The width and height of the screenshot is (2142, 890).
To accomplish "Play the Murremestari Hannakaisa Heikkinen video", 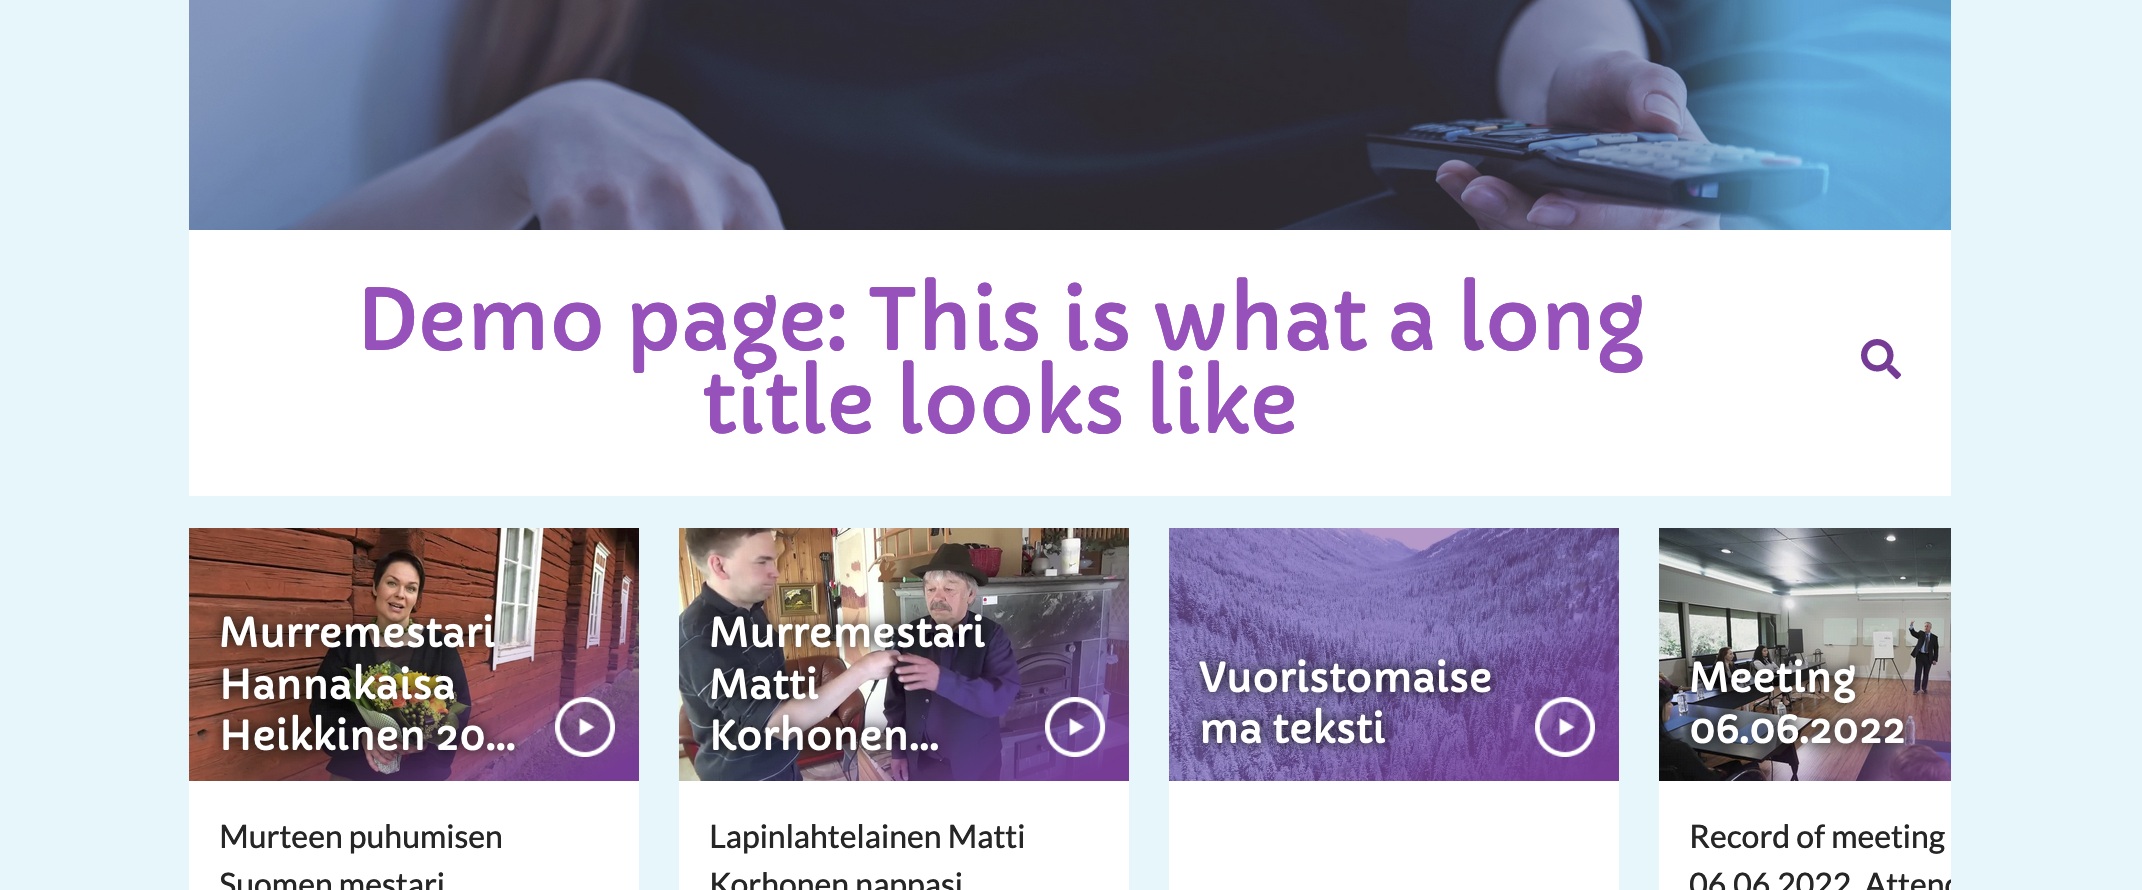I will pos(585,727).
